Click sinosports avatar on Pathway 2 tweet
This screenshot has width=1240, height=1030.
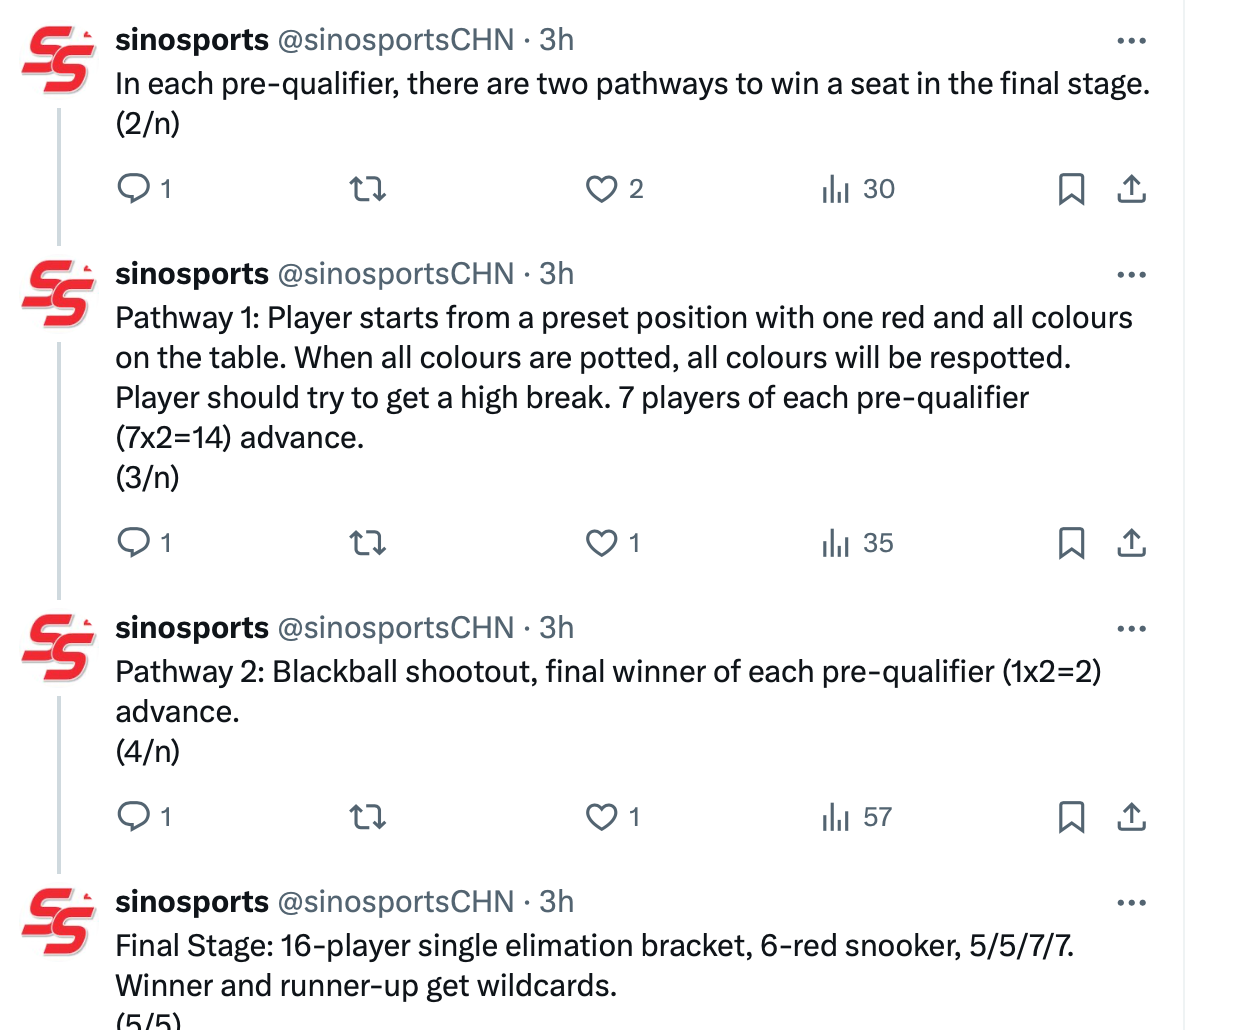tap(58, 646)
